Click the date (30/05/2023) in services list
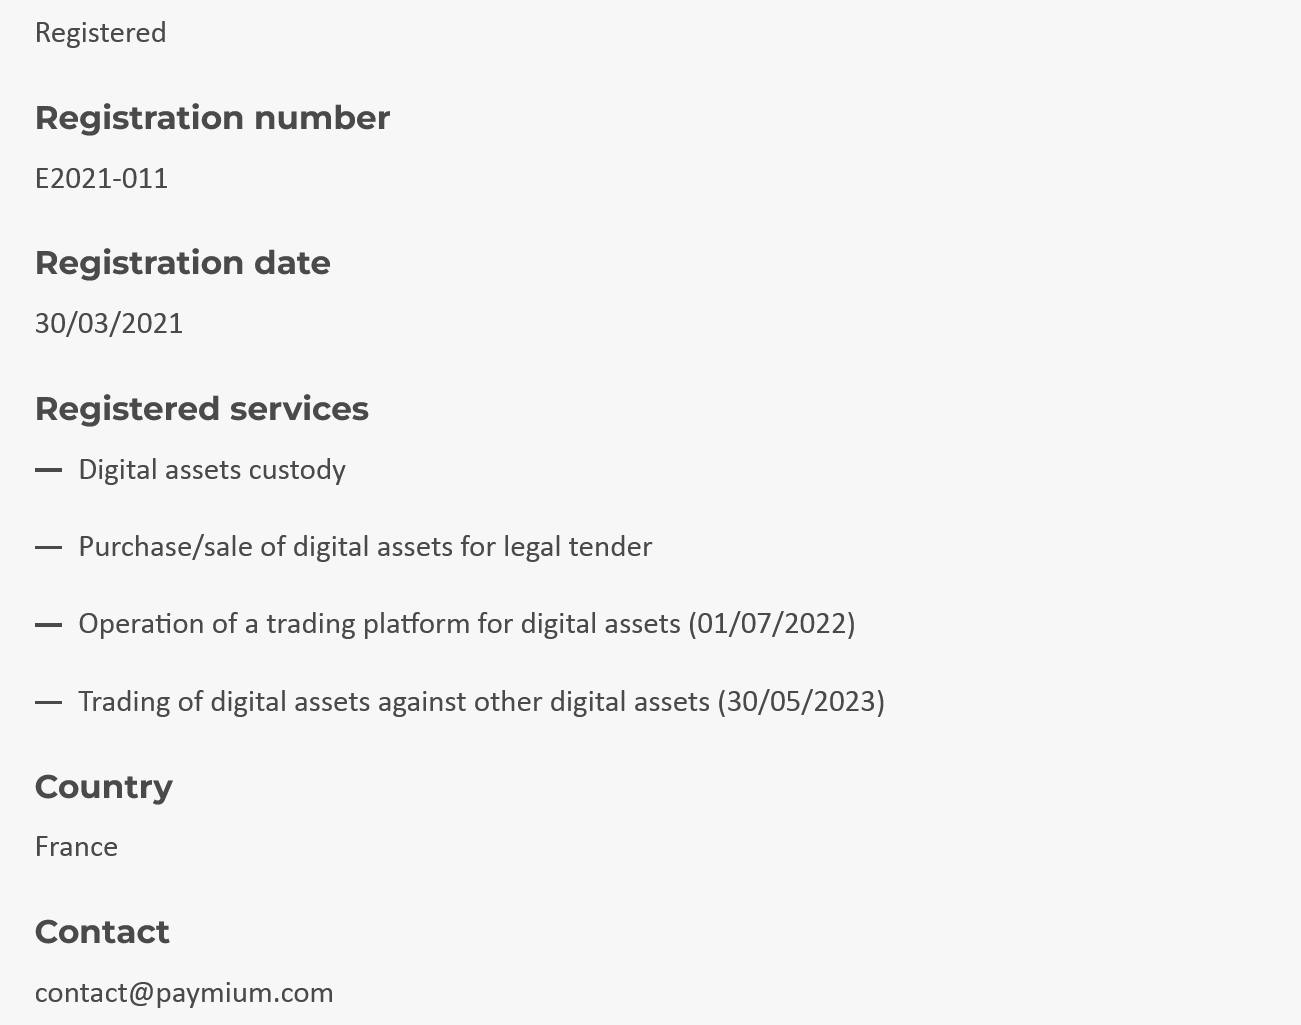This screenshot has height=1025, width=1301. coord(801,702)
